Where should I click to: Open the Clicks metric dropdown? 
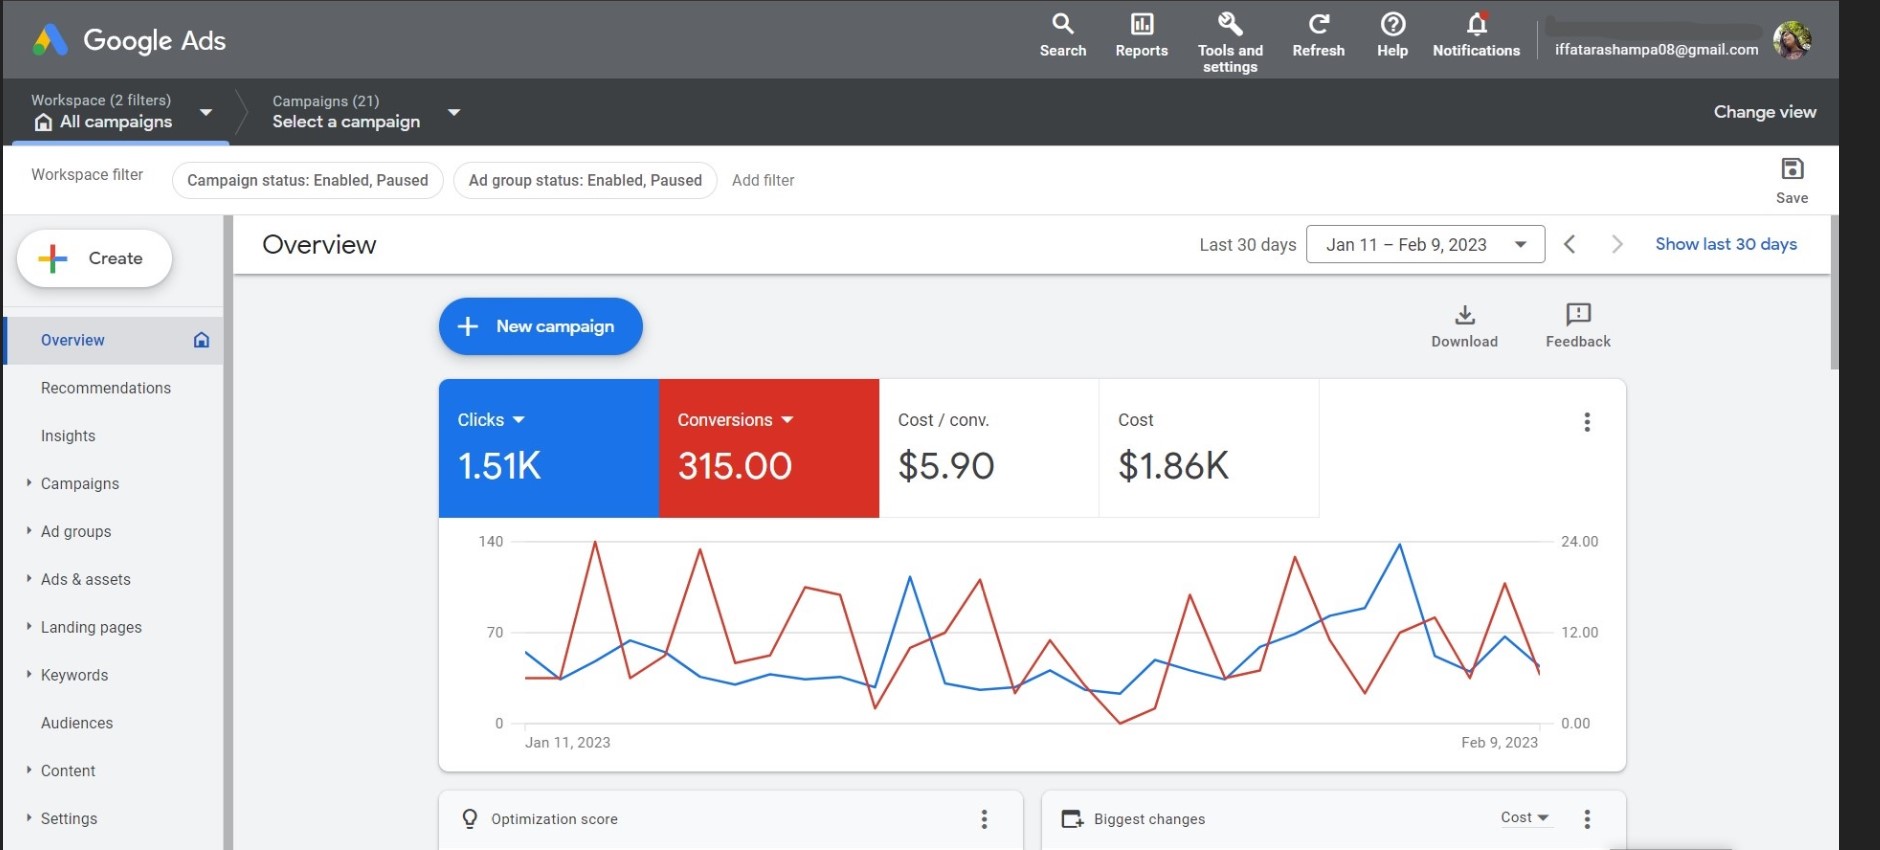coord(518,420)
